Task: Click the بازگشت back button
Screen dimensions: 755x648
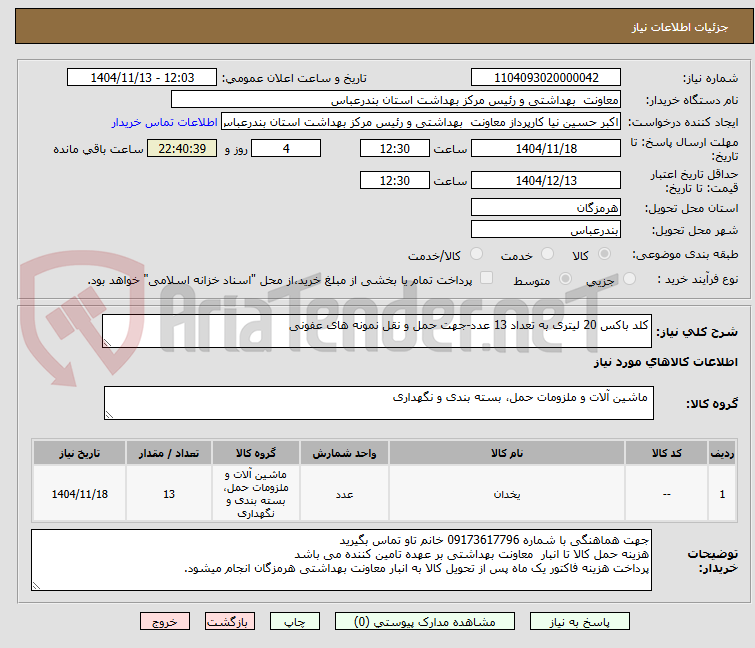Action: (x=230, y=622)
